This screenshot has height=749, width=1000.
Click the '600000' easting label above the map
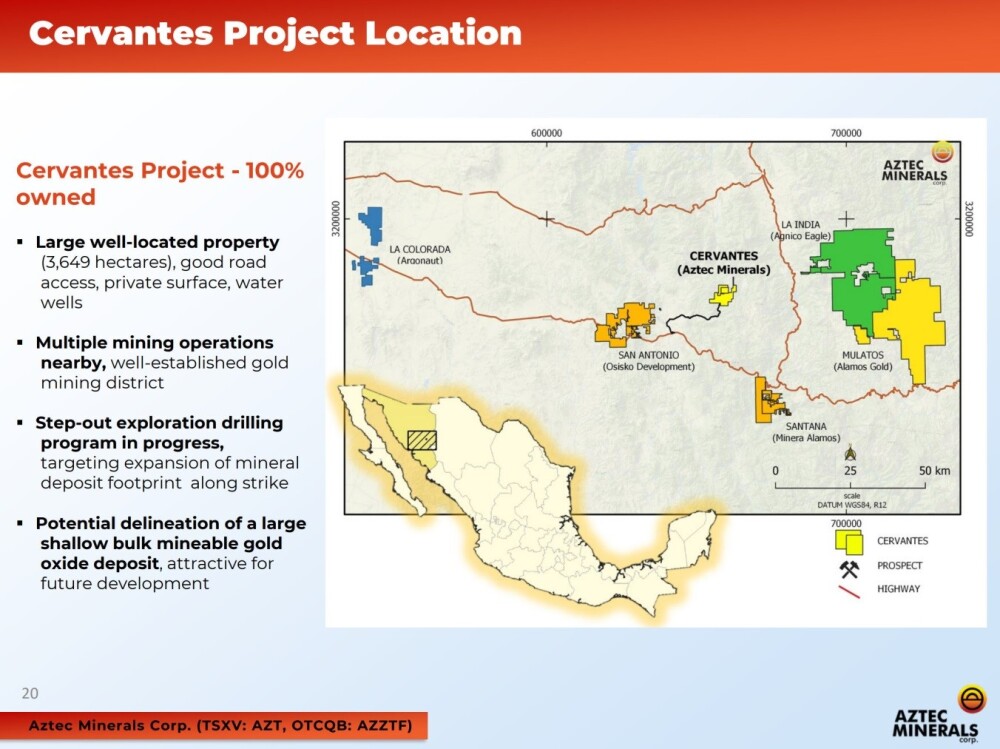[547, 133]
